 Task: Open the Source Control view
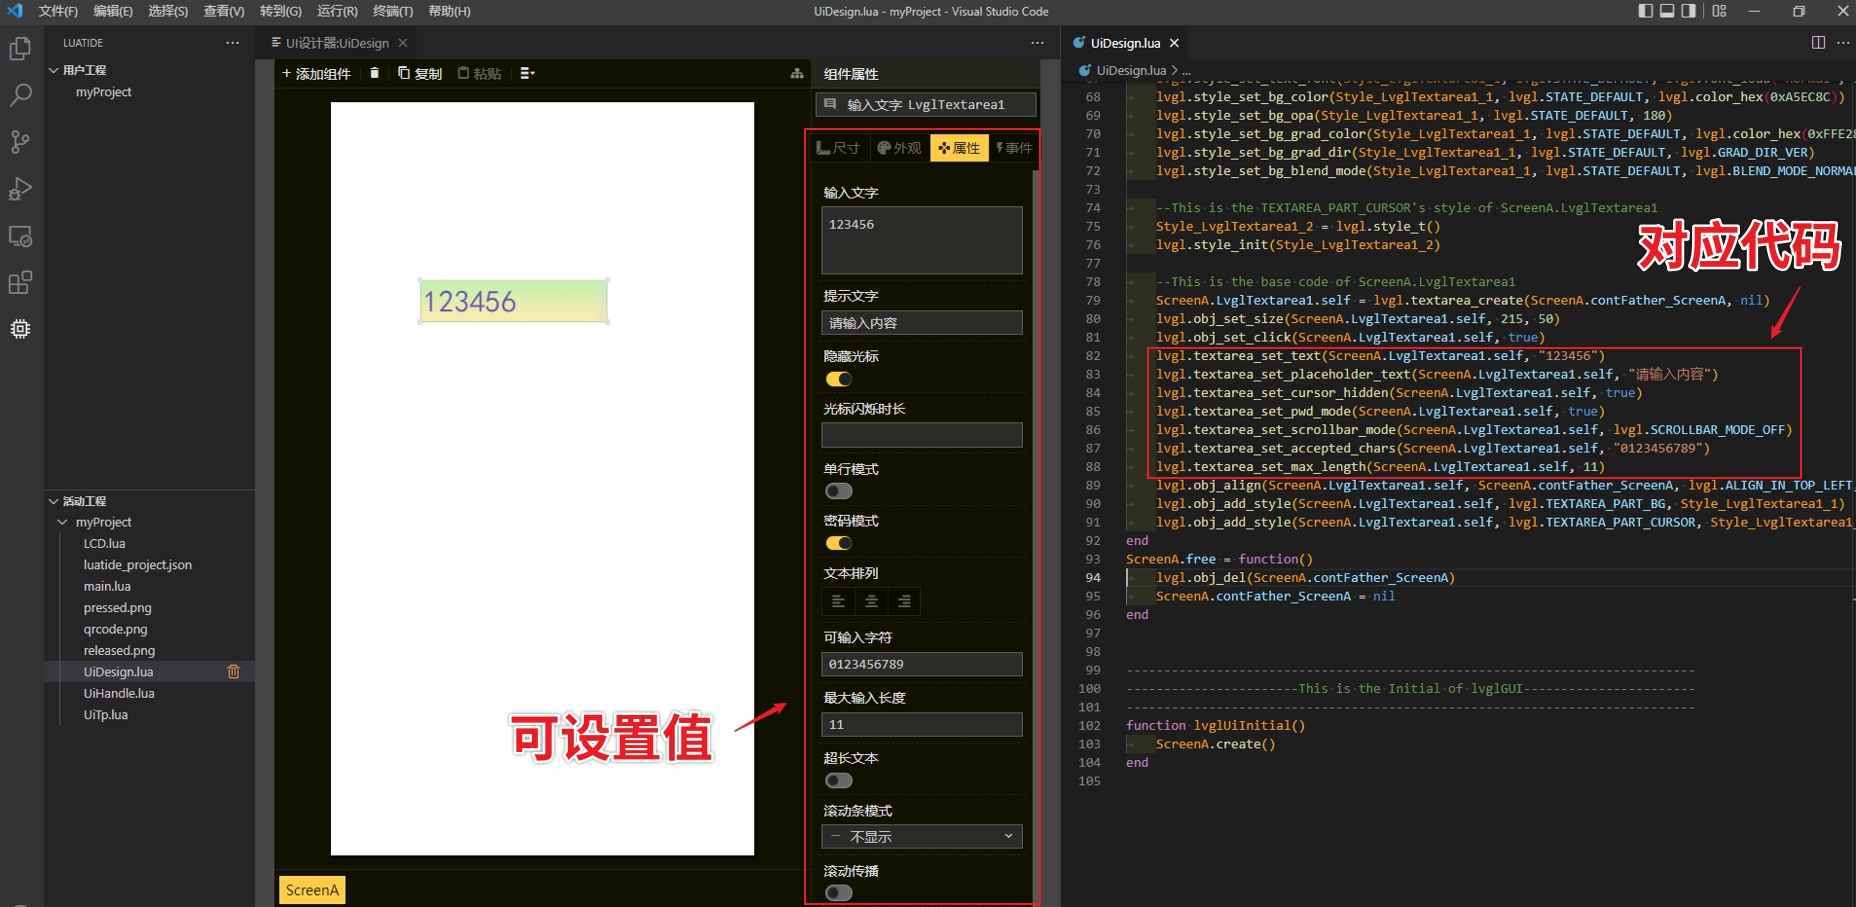point(20,142)
